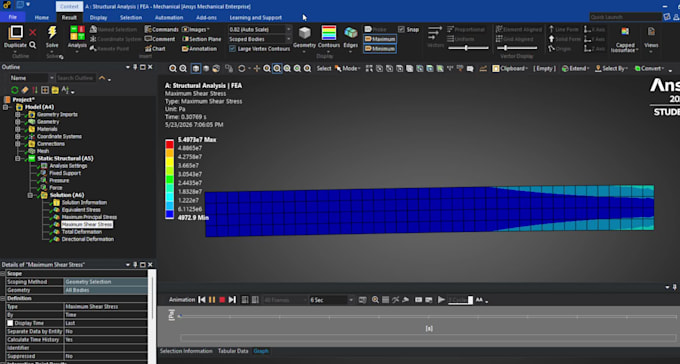The width and height of the screenshot is (680, 364).
Task: Pin the Details panel
Action: coord(135,265)
